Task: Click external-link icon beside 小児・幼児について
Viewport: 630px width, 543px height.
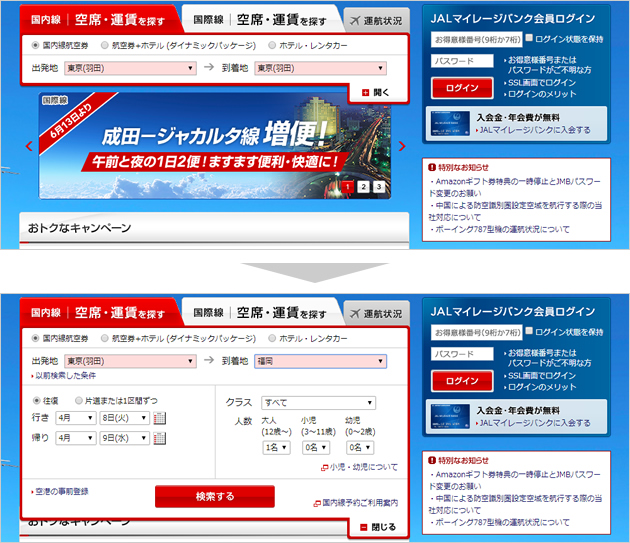Action: click(x=325, y=468)
